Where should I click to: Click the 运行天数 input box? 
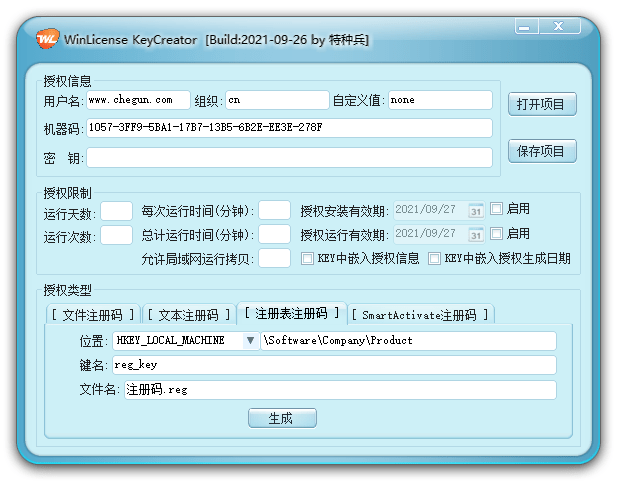[116, 211]
